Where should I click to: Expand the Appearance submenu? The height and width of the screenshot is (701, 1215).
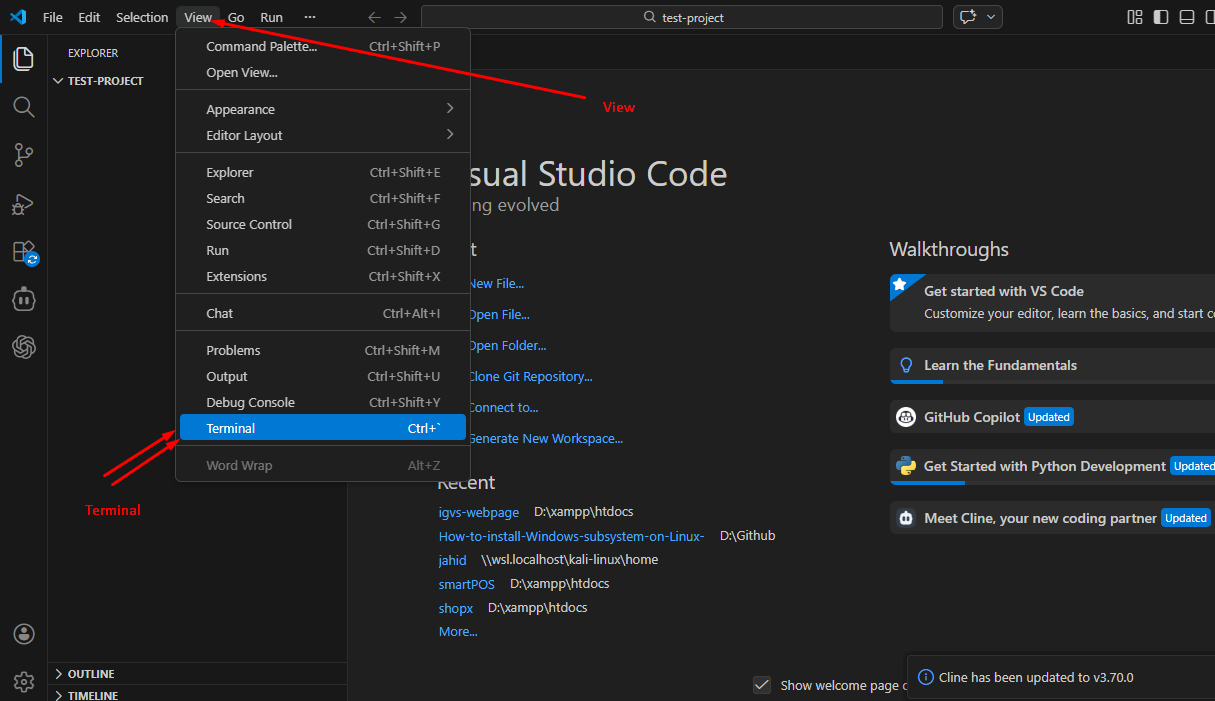coord(322,109)
